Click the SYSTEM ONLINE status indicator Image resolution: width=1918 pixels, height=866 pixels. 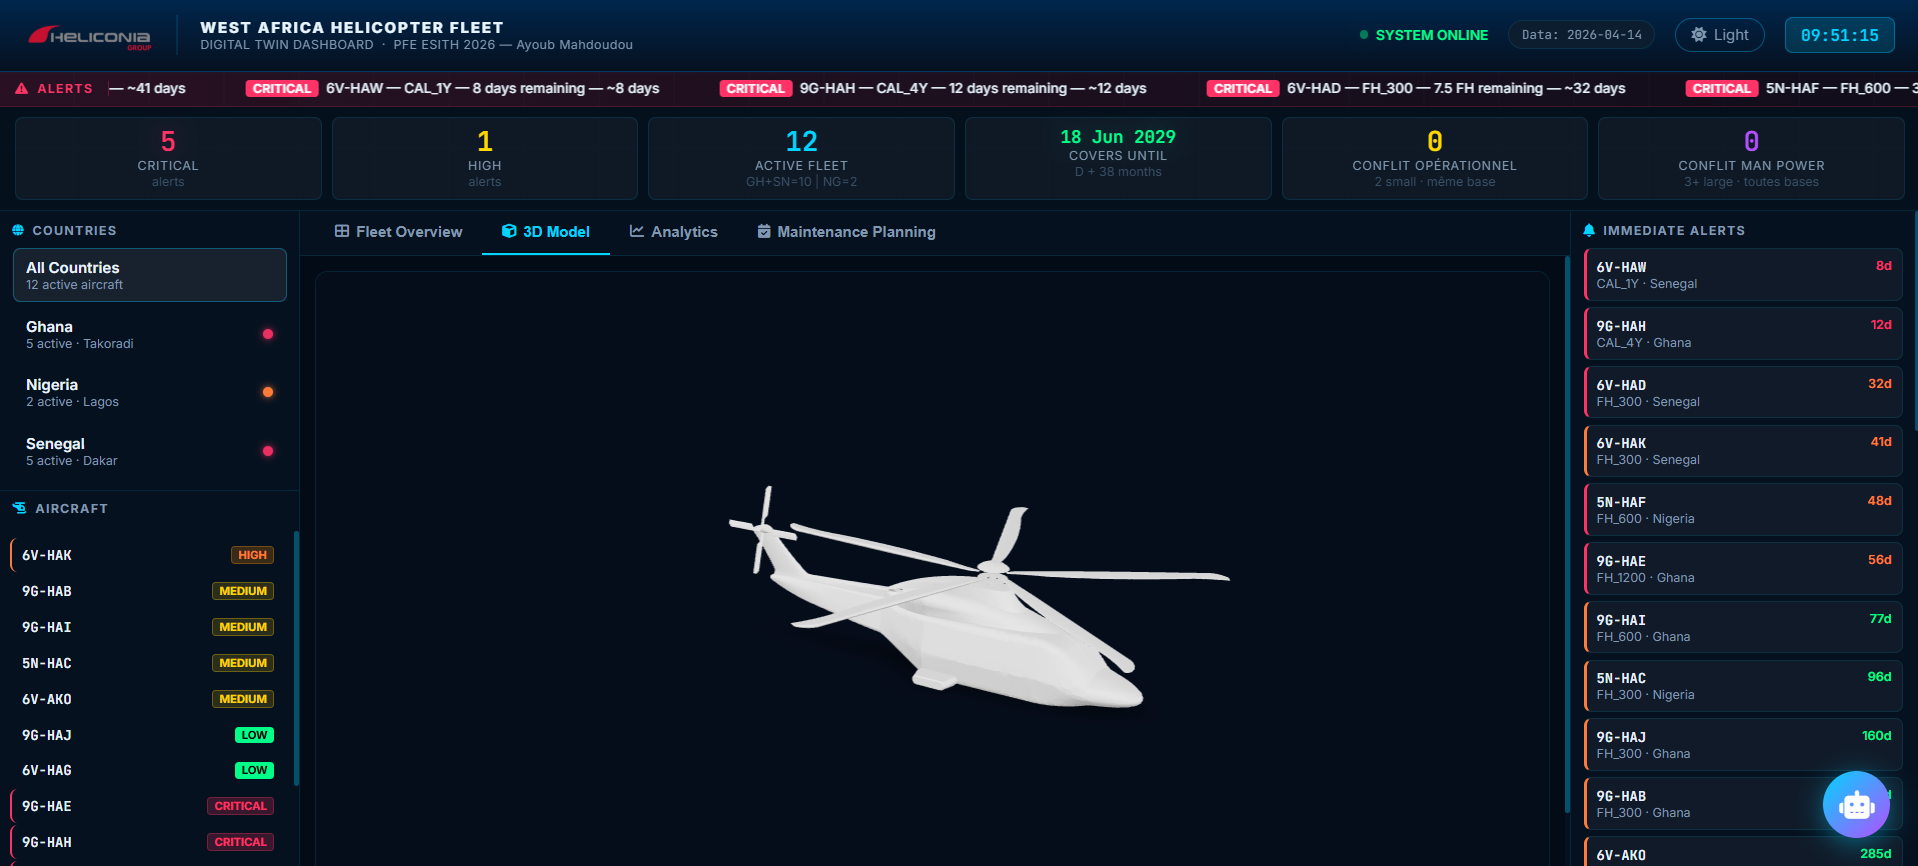tap(1424, 35)
